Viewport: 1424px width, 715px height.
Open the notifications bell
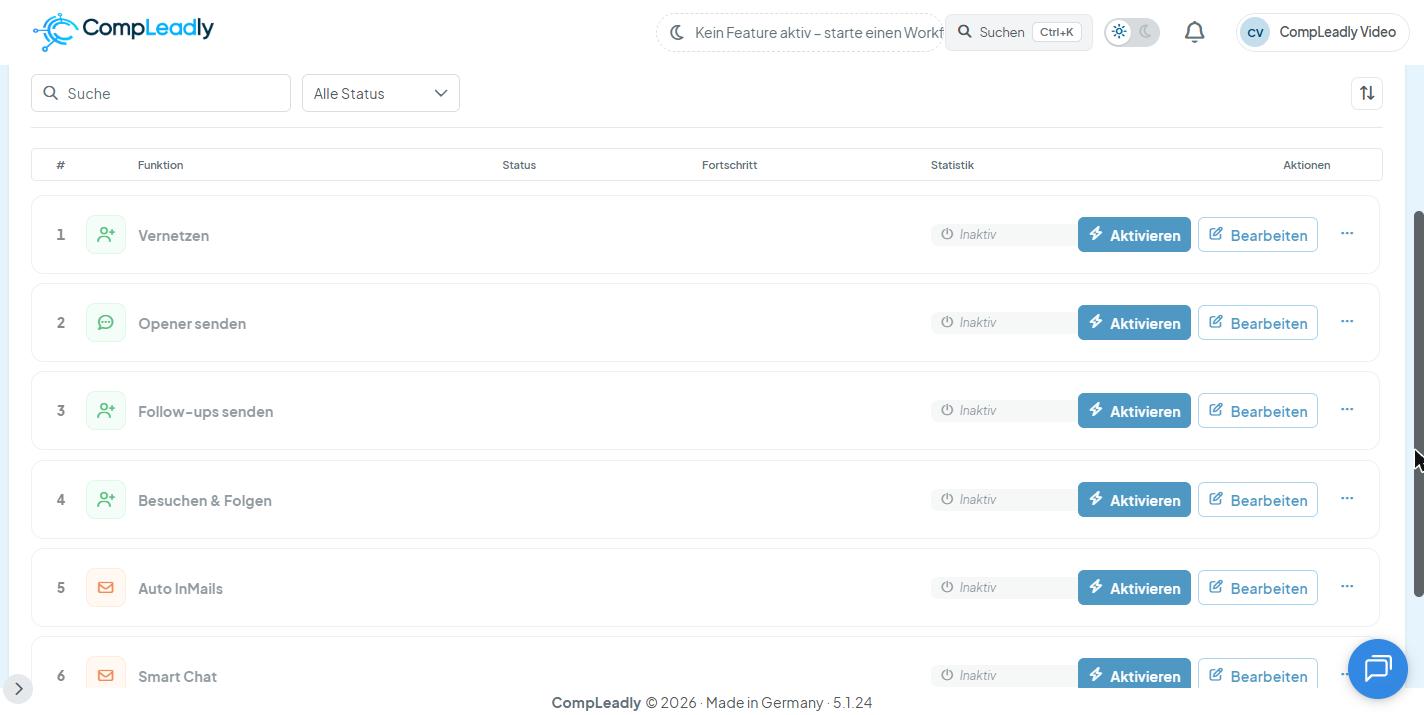pyautogui.click(x=1194, y=32)
